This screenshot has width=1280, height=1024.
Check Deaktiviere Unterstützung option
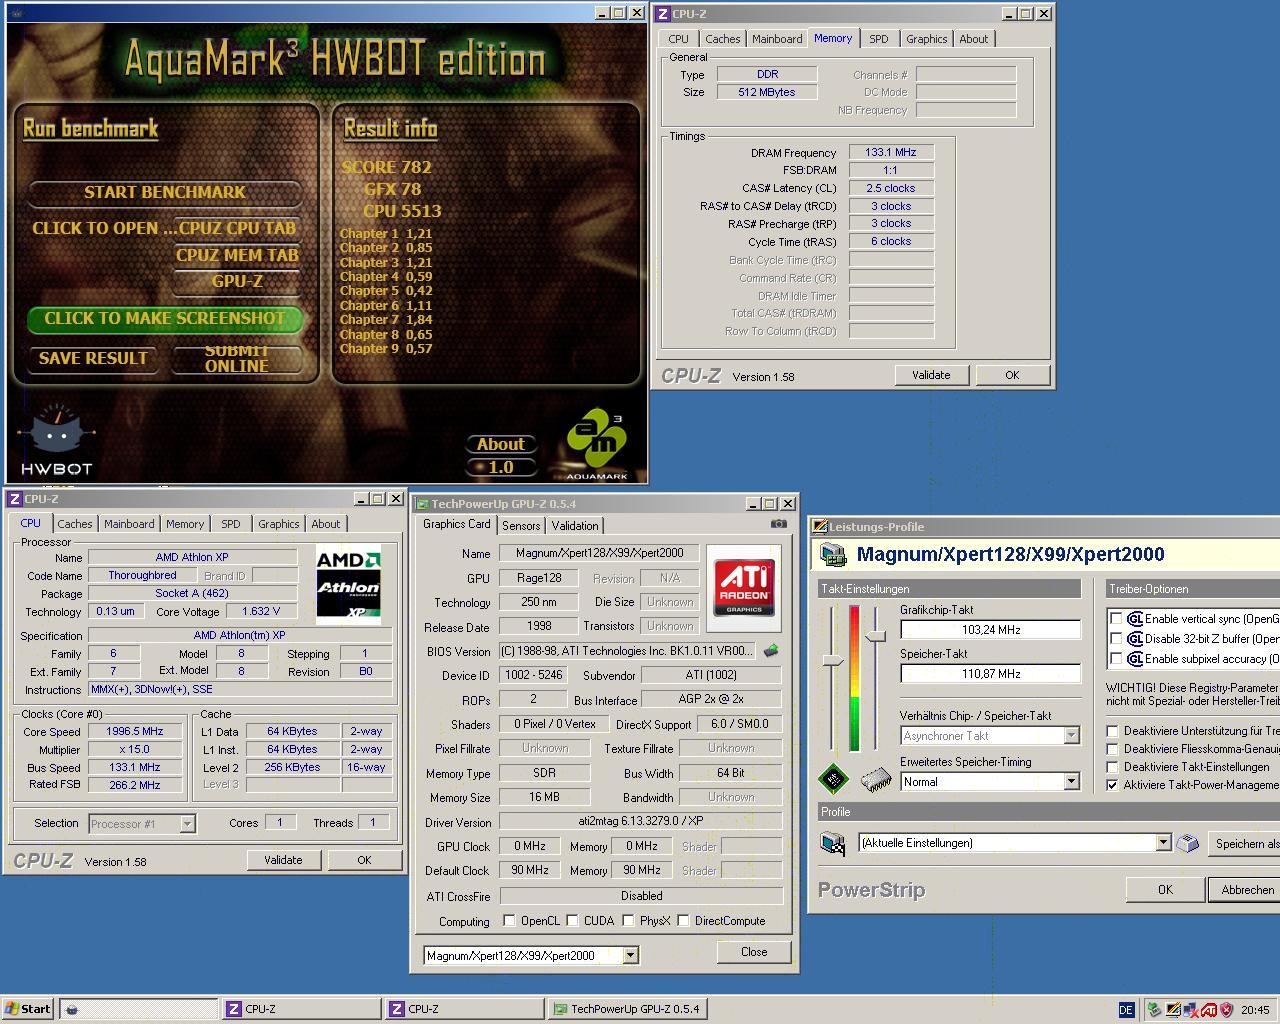(x=1113, y=731)
